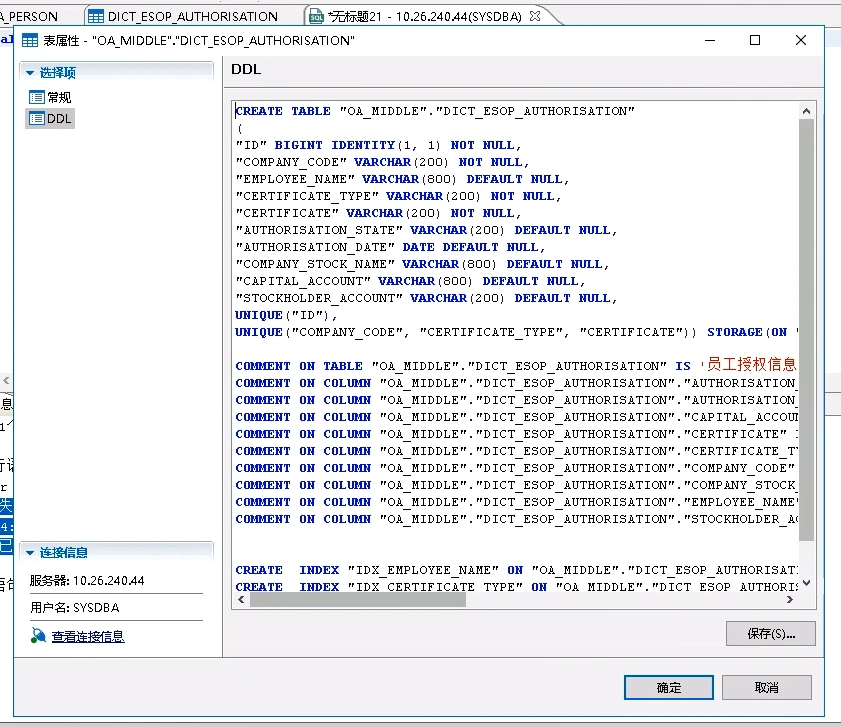
Task: Click the SQL file icon on 无标题21 tab
Action: point(316,16)
